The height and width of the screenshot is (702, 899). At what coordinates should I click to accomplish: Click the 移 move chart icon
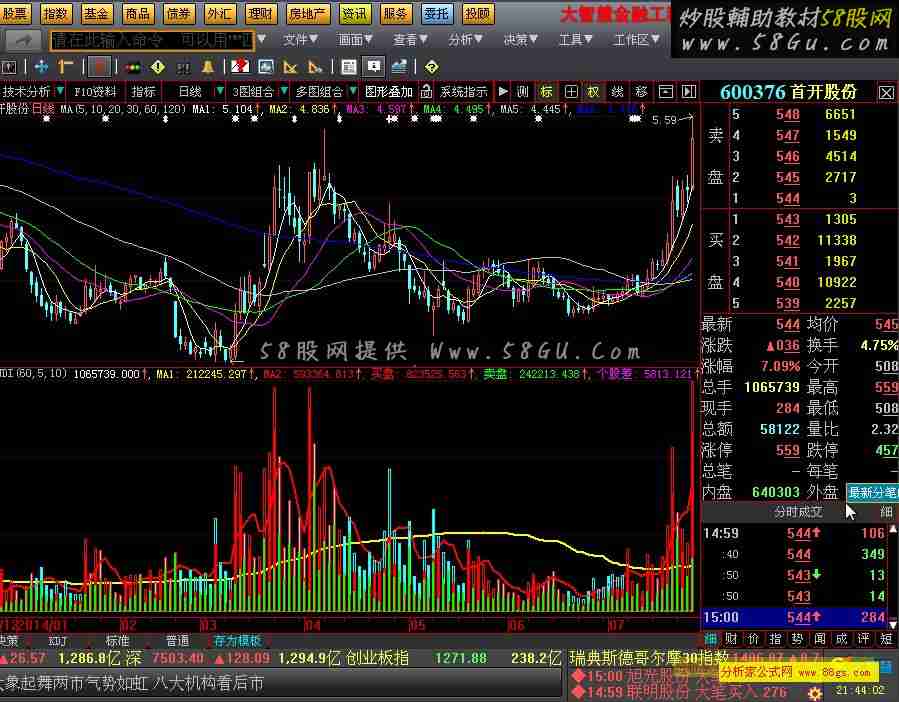[641, 91]
